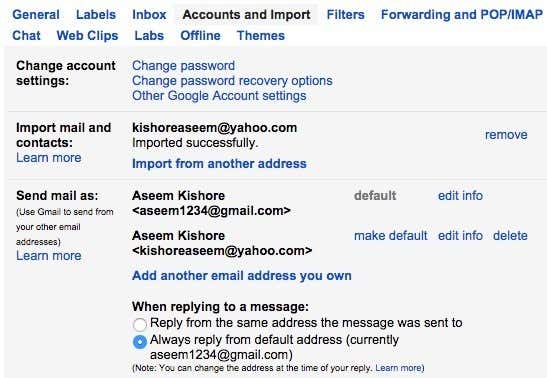Screen dimensions: 547x378
Task: Open the Themes settings tab
Action: pyautogui.click(x=261, y=36)
